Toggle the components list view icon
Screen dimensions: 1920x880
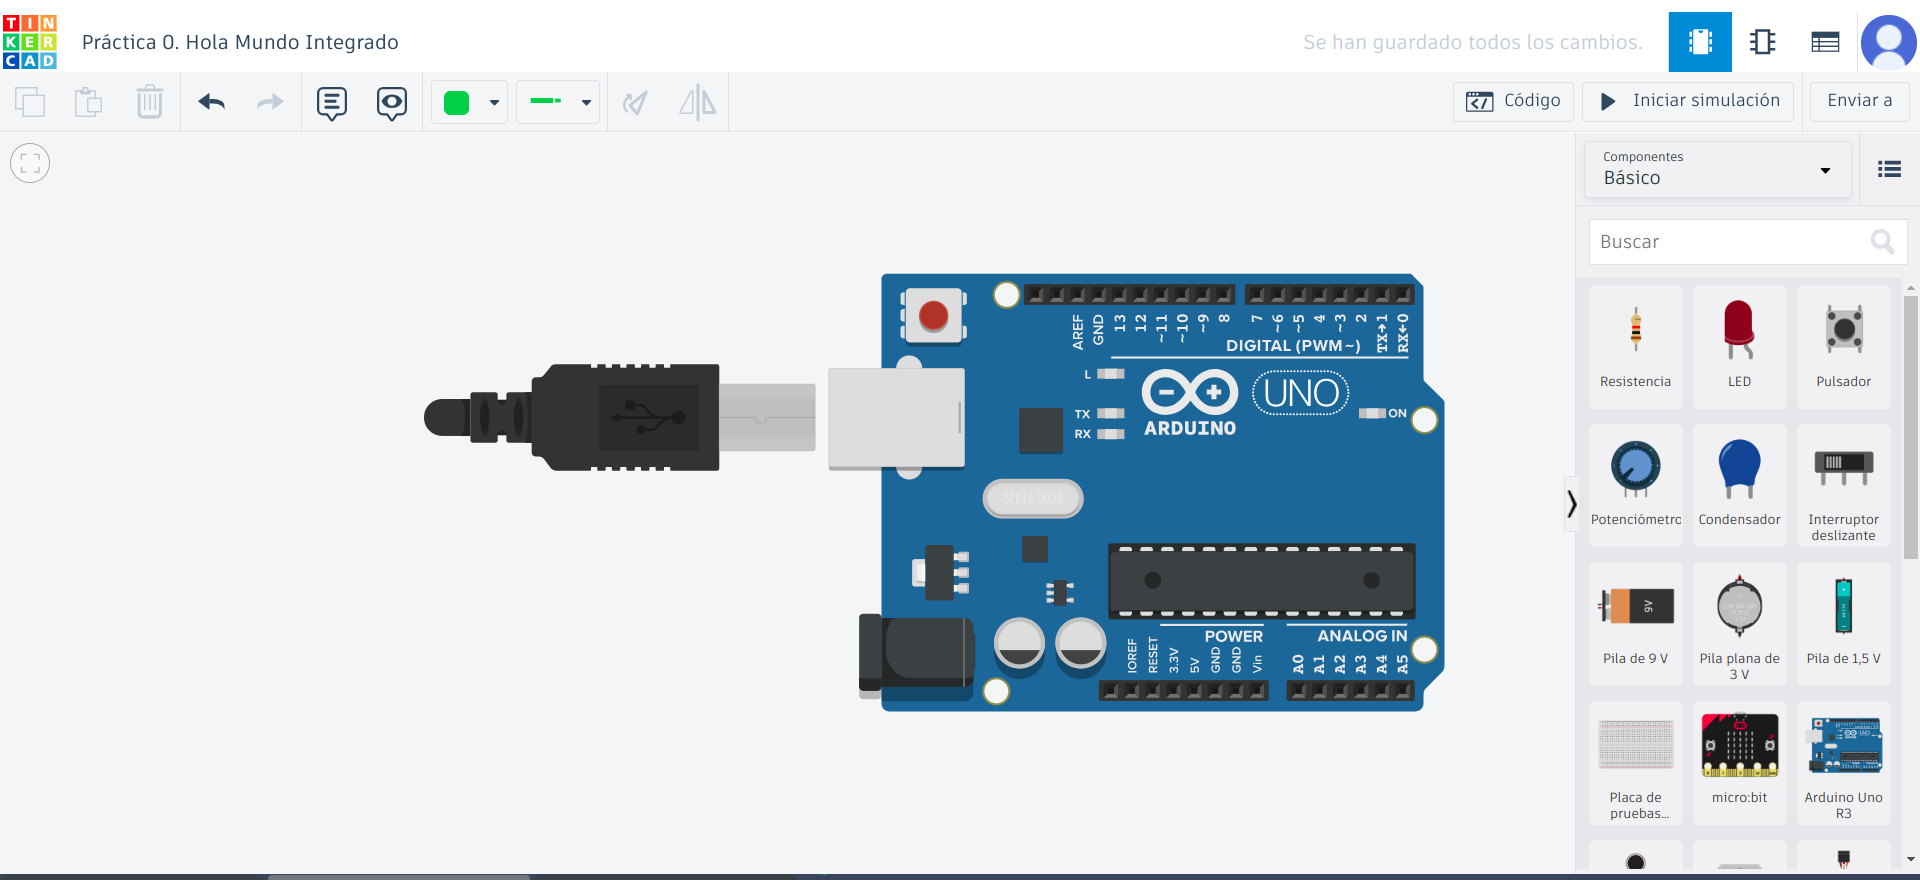coord(1889,169)
